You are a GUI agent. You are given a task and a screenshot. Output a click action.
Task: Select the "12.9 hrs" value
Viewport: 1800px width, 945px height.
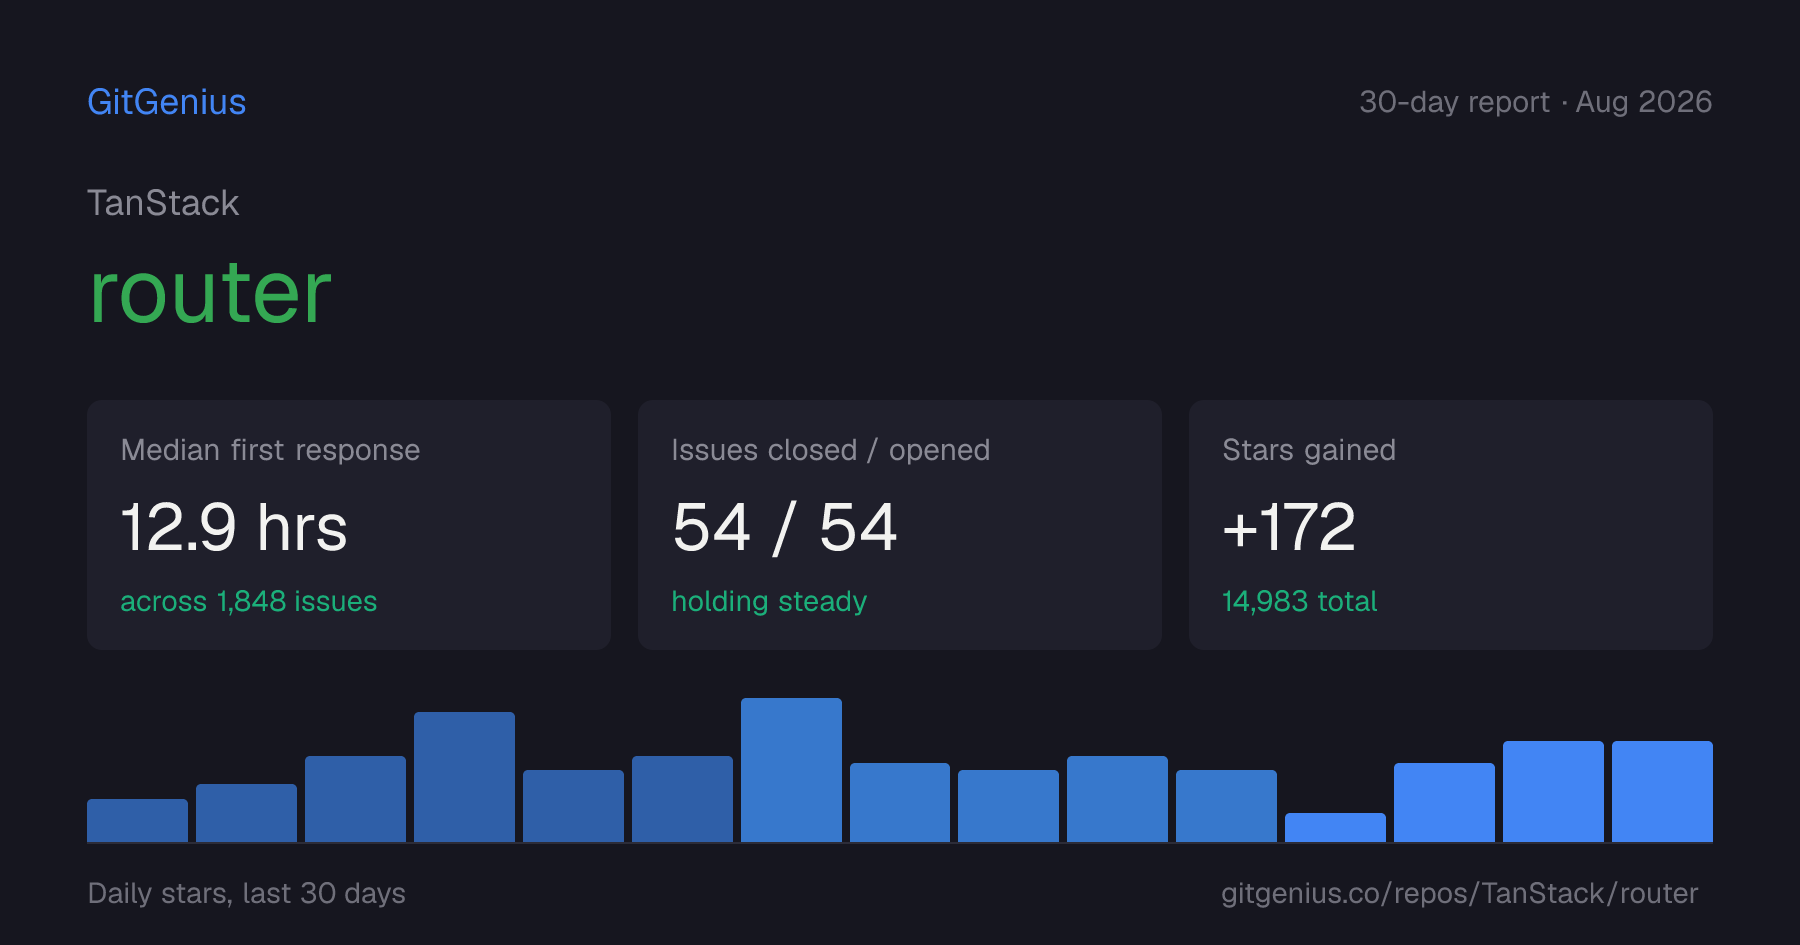(234, 527)
